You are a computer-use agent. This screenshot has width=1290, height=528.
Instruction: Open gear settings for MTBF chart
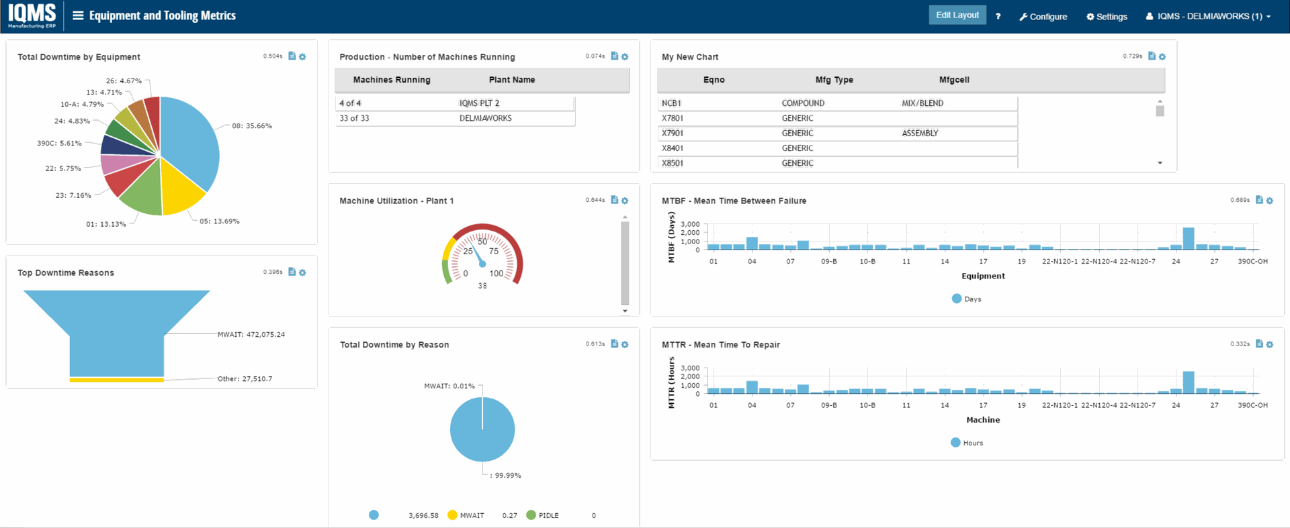pyautogui.click(x=1269, y=200)
